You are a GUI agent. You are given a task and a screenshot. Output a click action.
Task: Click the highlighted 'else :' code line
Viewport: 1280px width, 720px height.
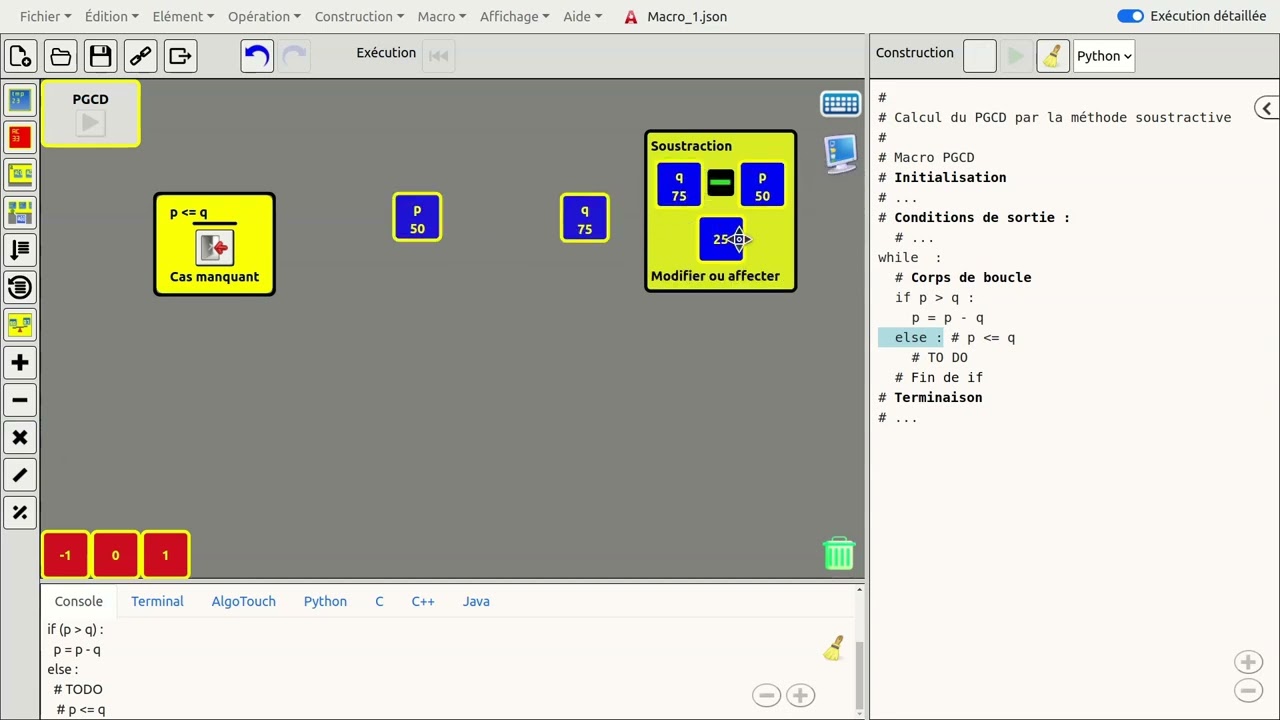point(911,337)
